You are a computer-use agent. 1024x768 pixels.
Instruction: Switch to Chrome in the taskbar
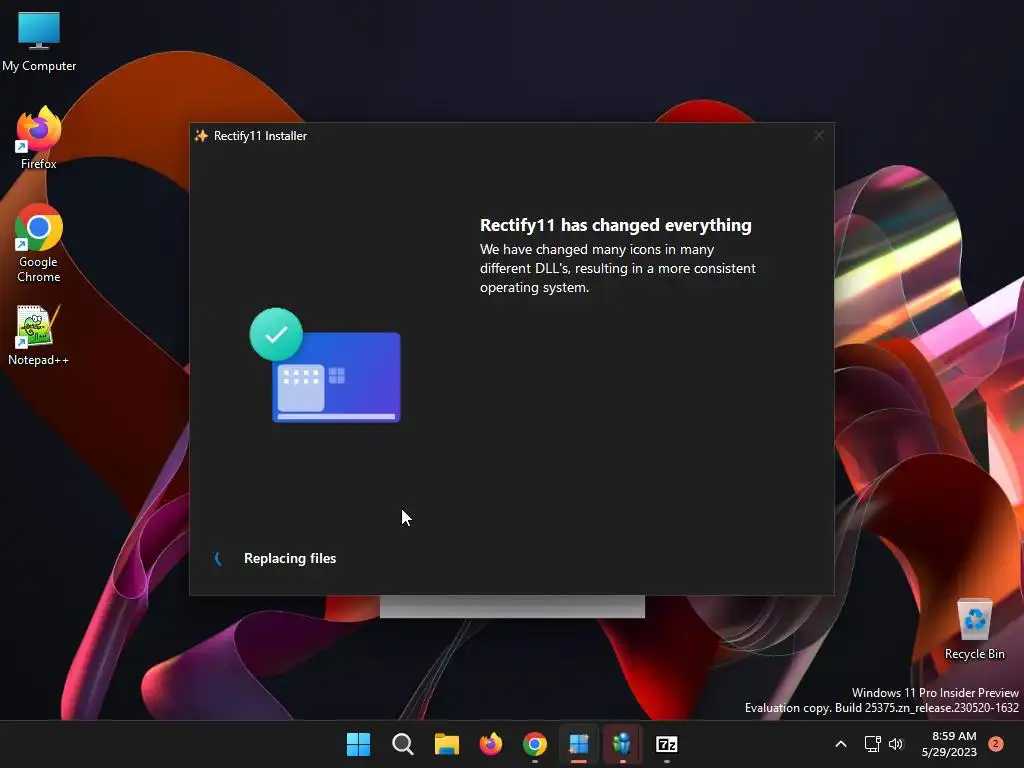[535, 744]
